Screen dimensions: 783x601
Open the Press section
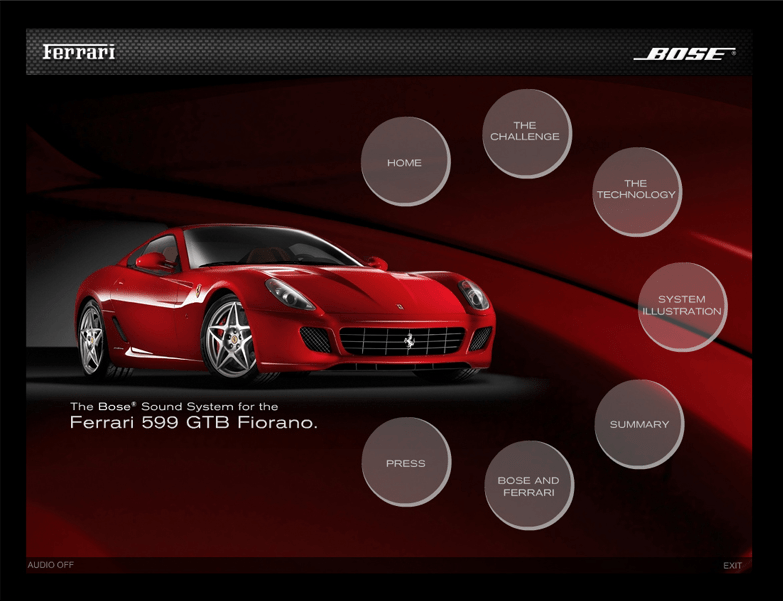(x=406, y=462)
